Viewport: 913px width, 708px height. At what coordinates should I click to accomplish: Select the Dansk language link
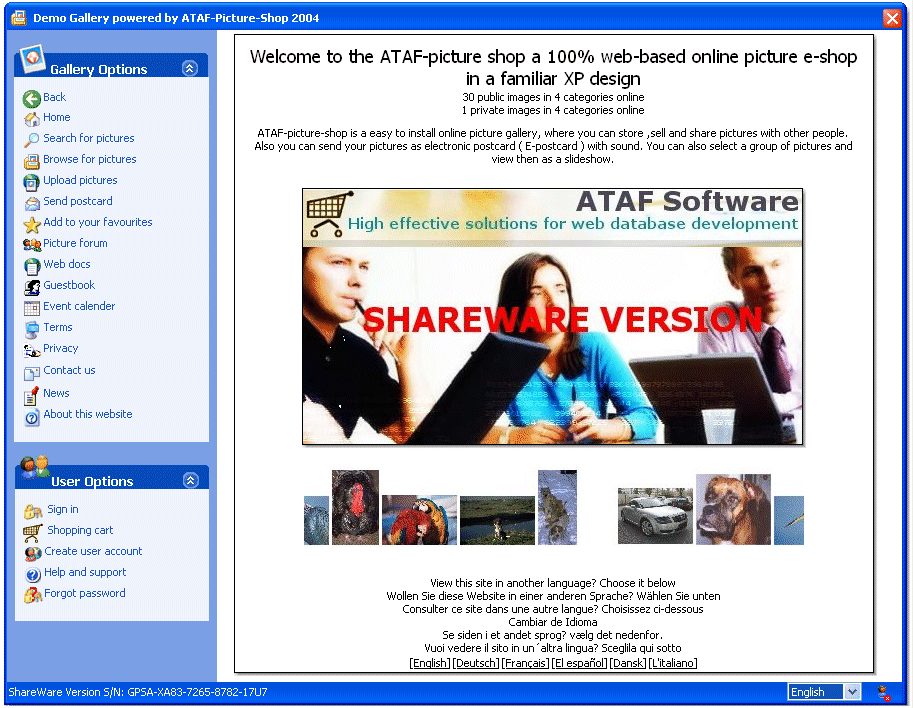coord(628,663)
